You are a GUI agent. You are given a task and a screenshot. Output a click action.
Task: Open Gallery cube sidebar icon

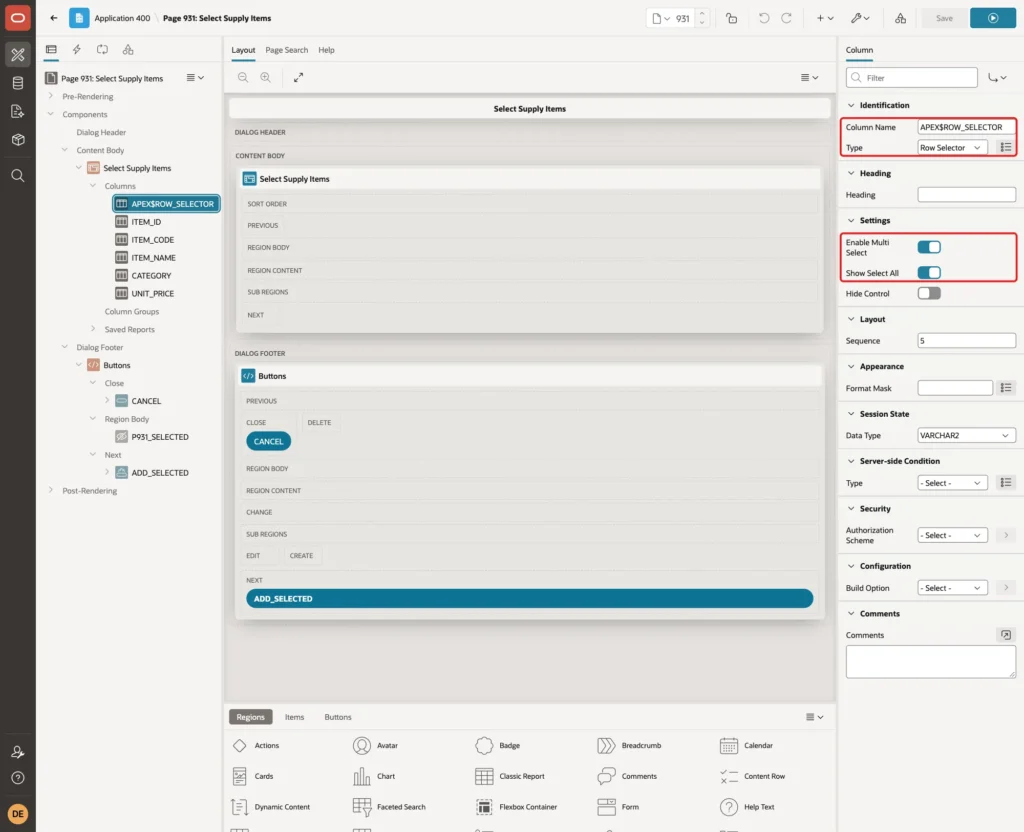(18, 139)
